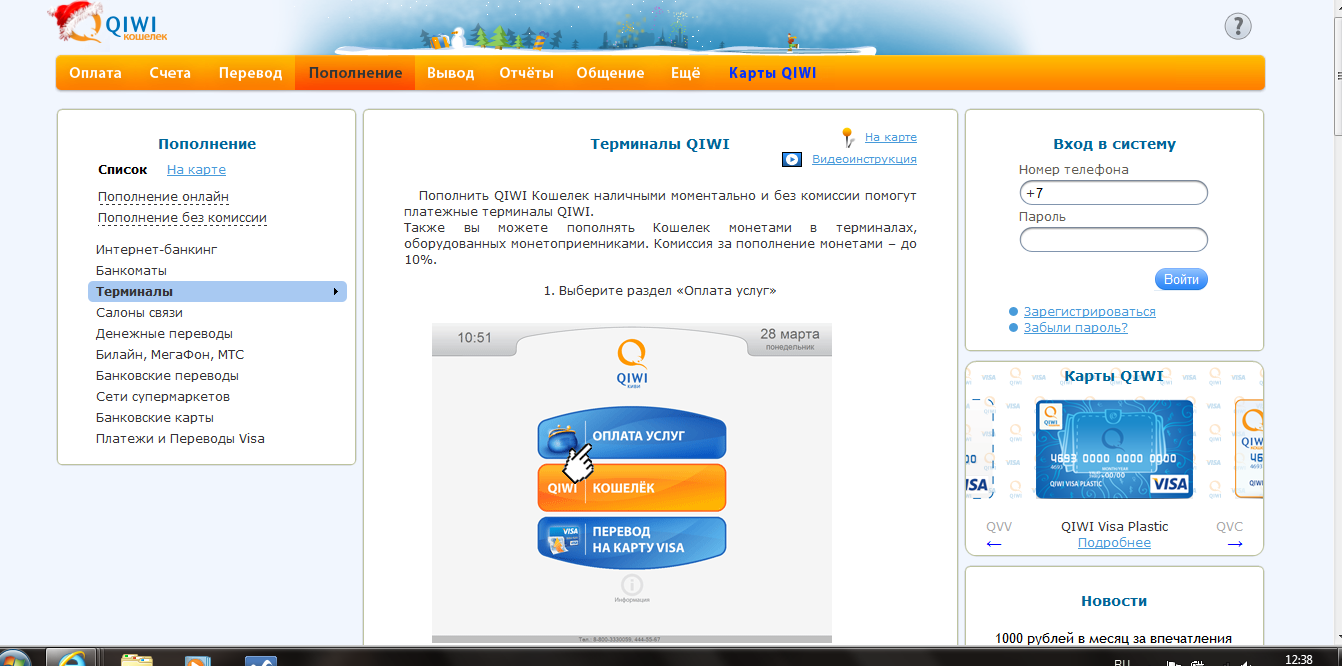Screen dimensions: 1342x666
Task: Open the Карты QIWI menu item
Action: [772, 73]
